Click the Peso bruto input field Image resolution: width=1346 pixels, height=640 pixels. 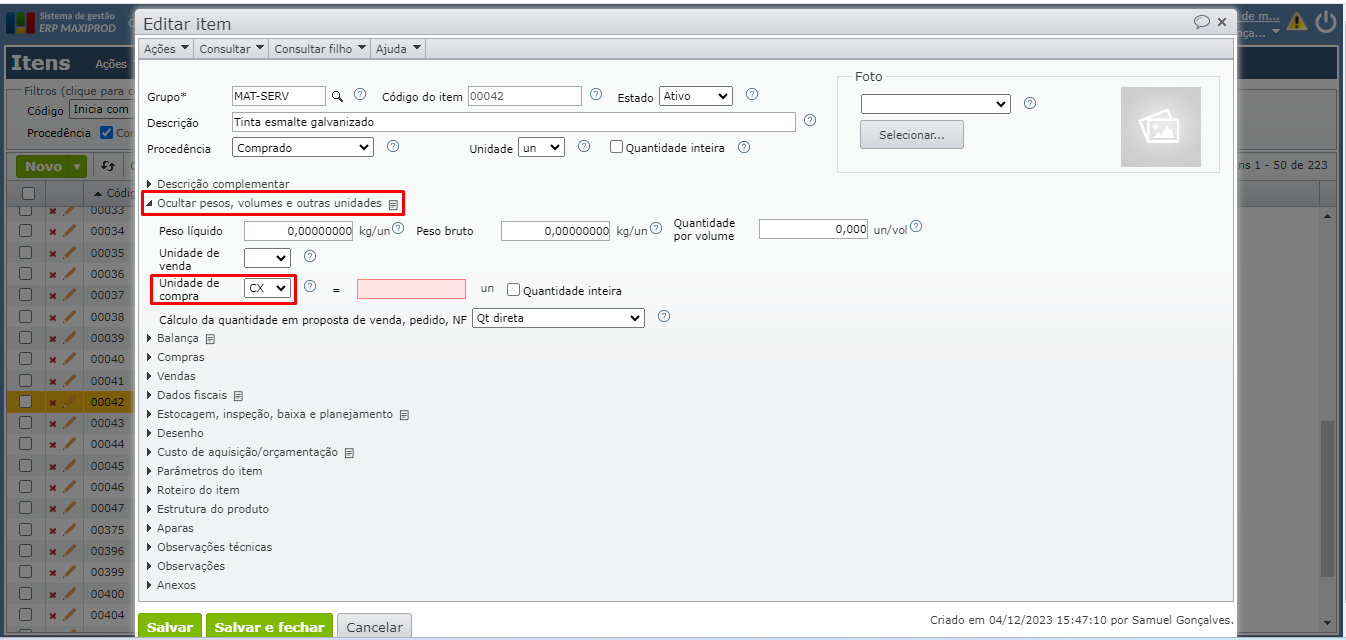click(555, 230)
